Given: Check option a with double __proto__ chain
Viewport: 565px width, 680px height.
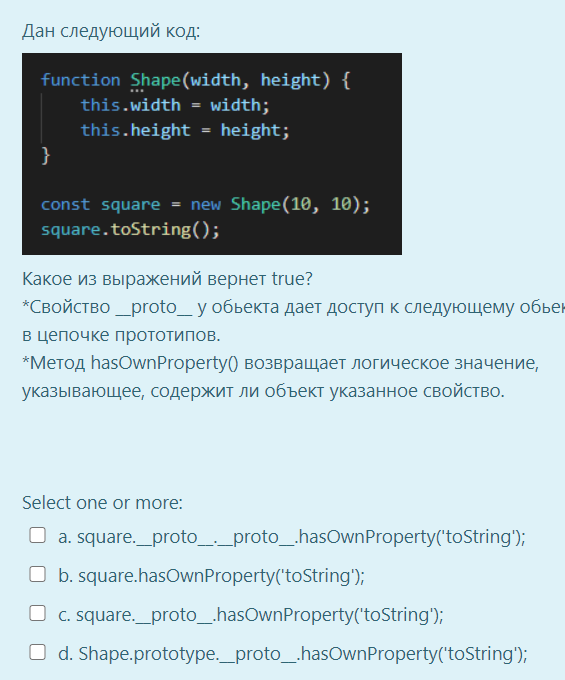Looking at the screenshot, I should 37,535.
